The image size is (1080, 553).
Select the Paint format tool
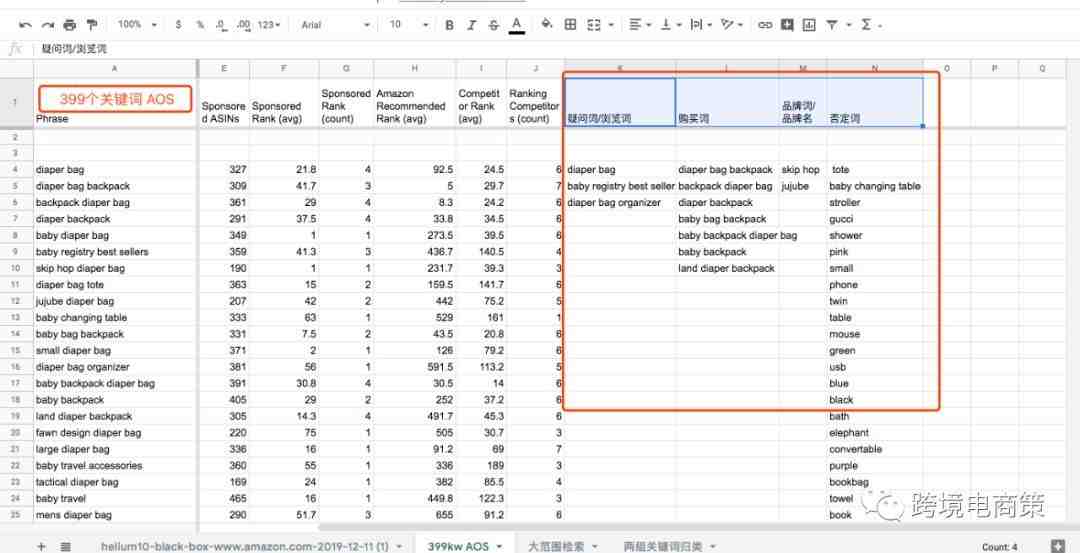pos(92,24)
